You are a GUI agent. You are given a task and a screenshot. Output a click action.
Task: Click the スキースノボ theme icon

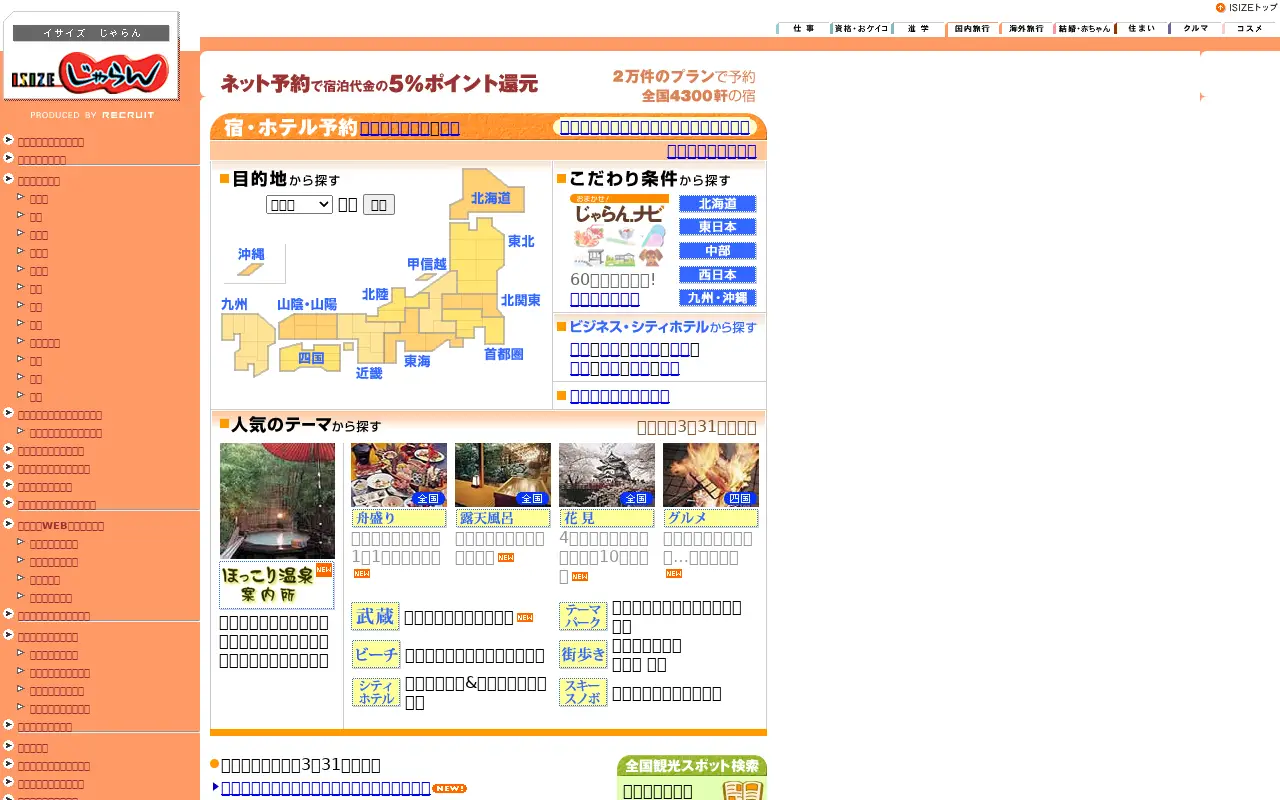coord(583,692)
